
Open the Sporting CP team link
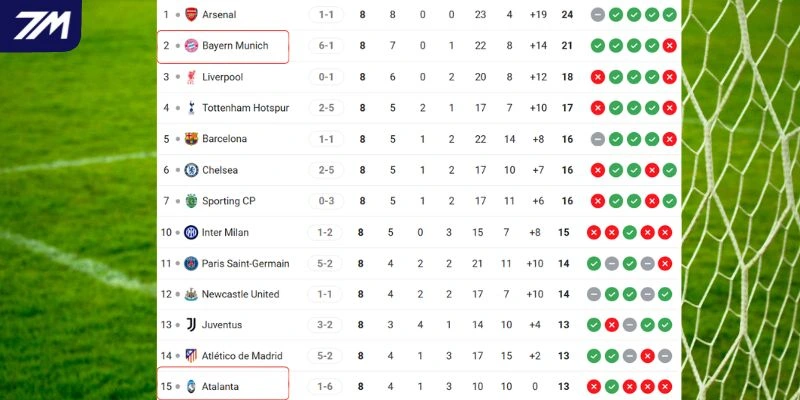(x=228, y=201)
